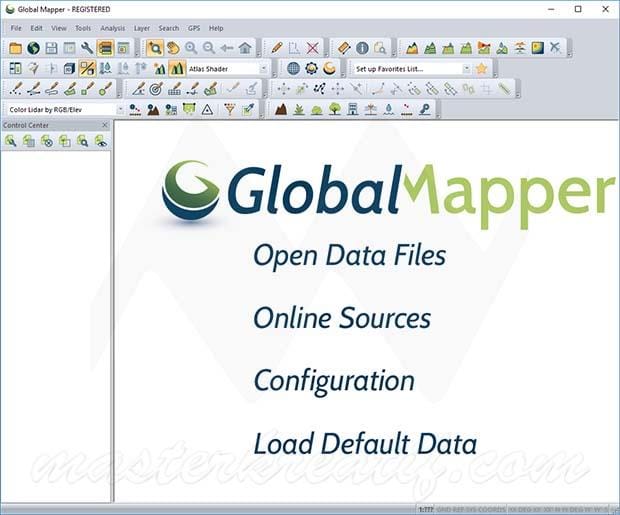Click the Save floppy disk toolbar icon
Screen dimensions: 620x515
pos(51,48)
